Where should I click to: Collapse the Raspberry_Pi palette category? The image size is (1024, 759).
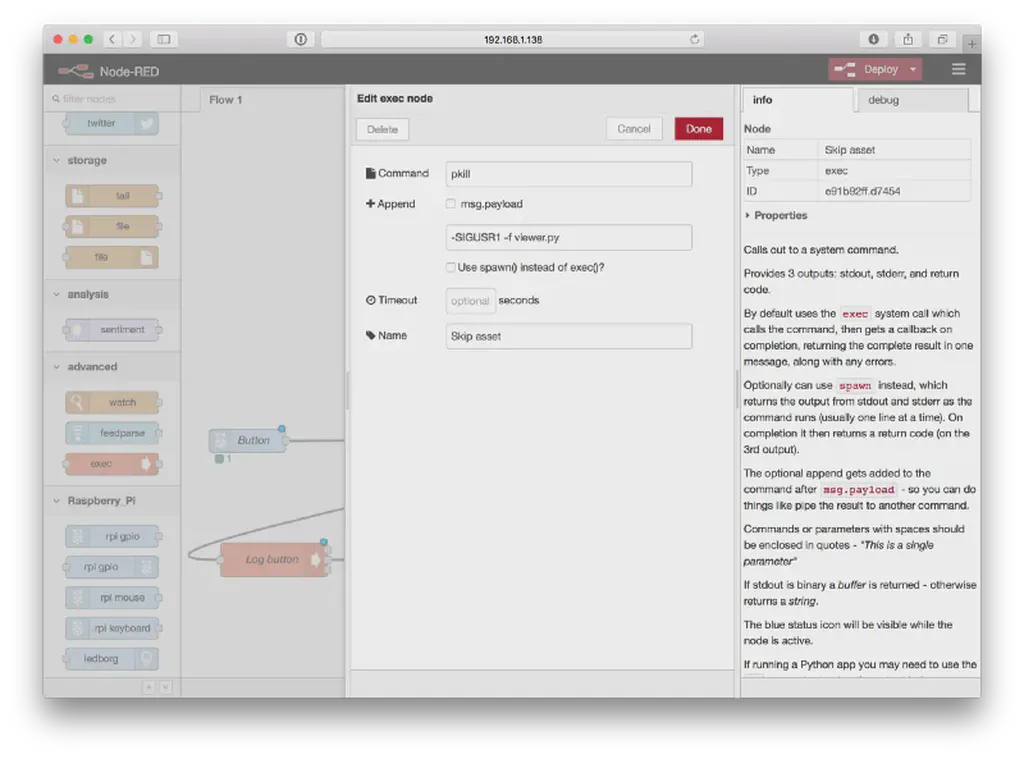click(x=100, y=501)
